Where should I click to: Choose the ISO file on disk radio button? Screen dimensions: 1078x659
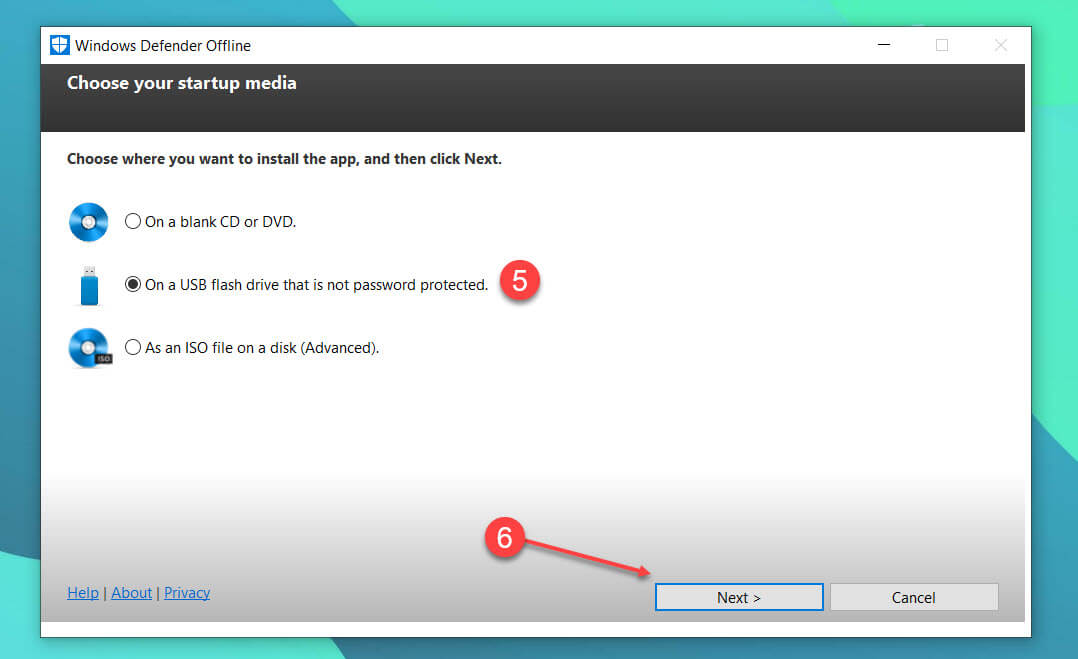tap(133, 348)
